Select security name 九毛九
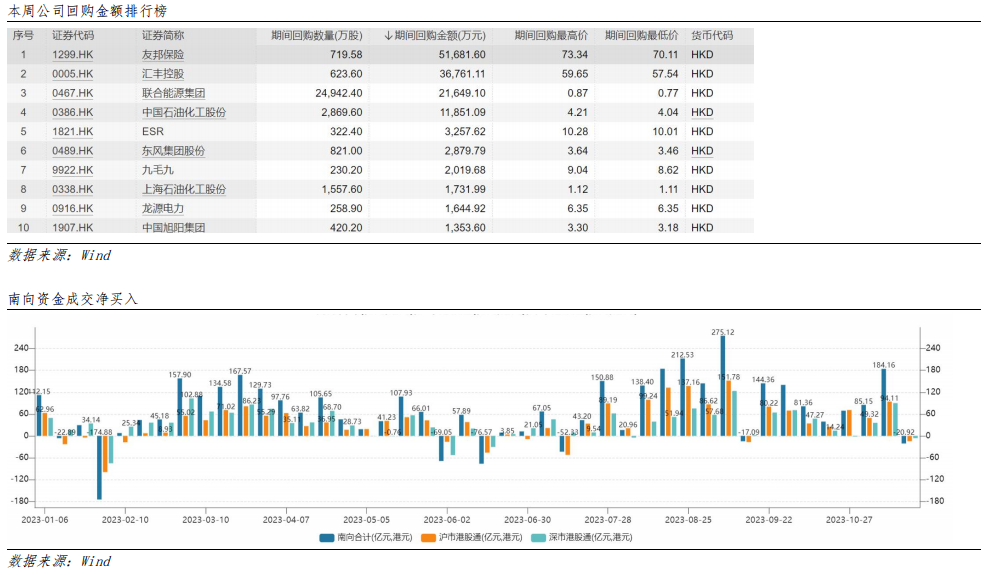The image size is (987, 575). [158, 170]
